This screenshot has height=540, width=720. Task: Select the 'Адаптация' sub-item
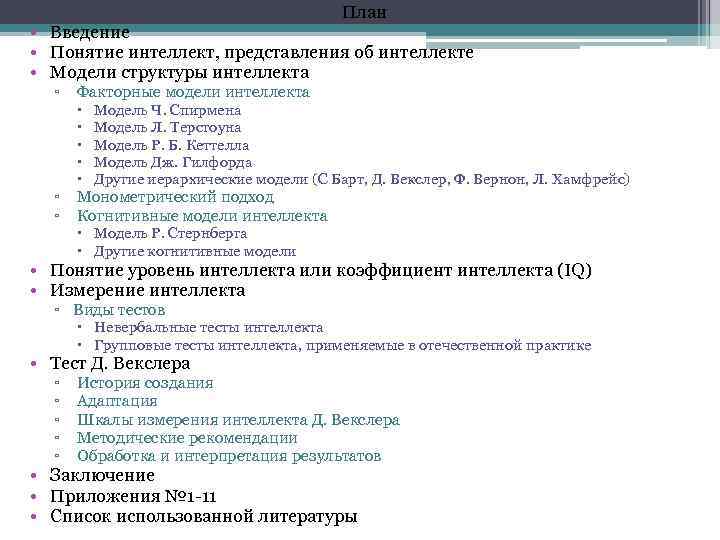click(117, 401)
